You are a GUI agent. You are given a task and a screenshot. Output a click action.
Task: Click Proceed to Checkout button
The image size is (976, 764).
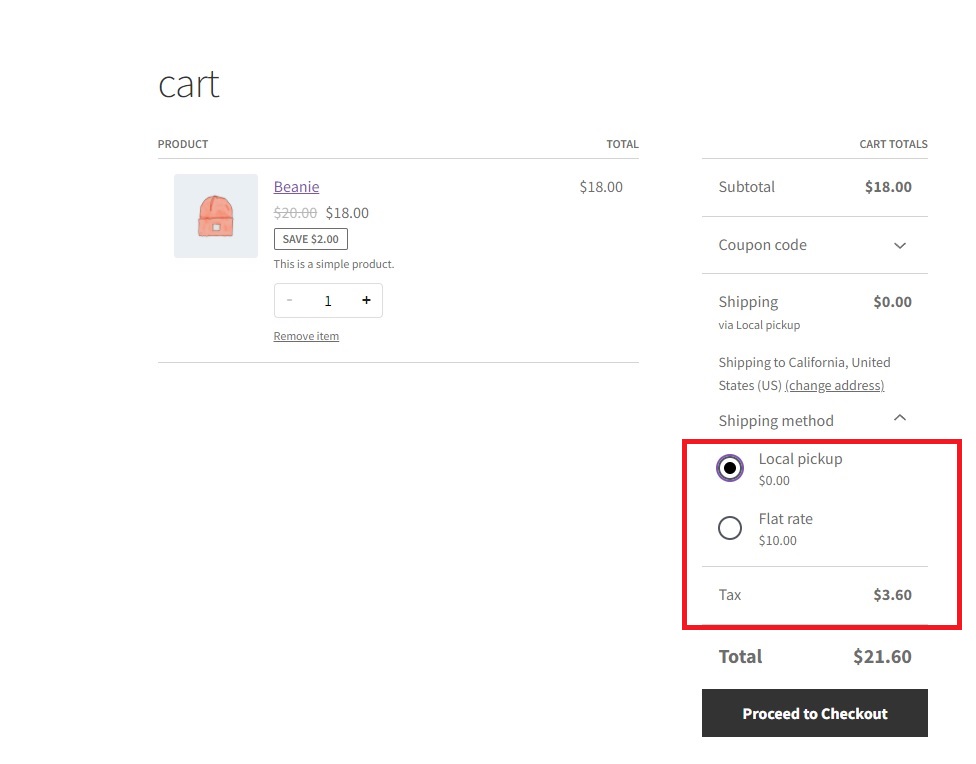[x=815, y=714]
